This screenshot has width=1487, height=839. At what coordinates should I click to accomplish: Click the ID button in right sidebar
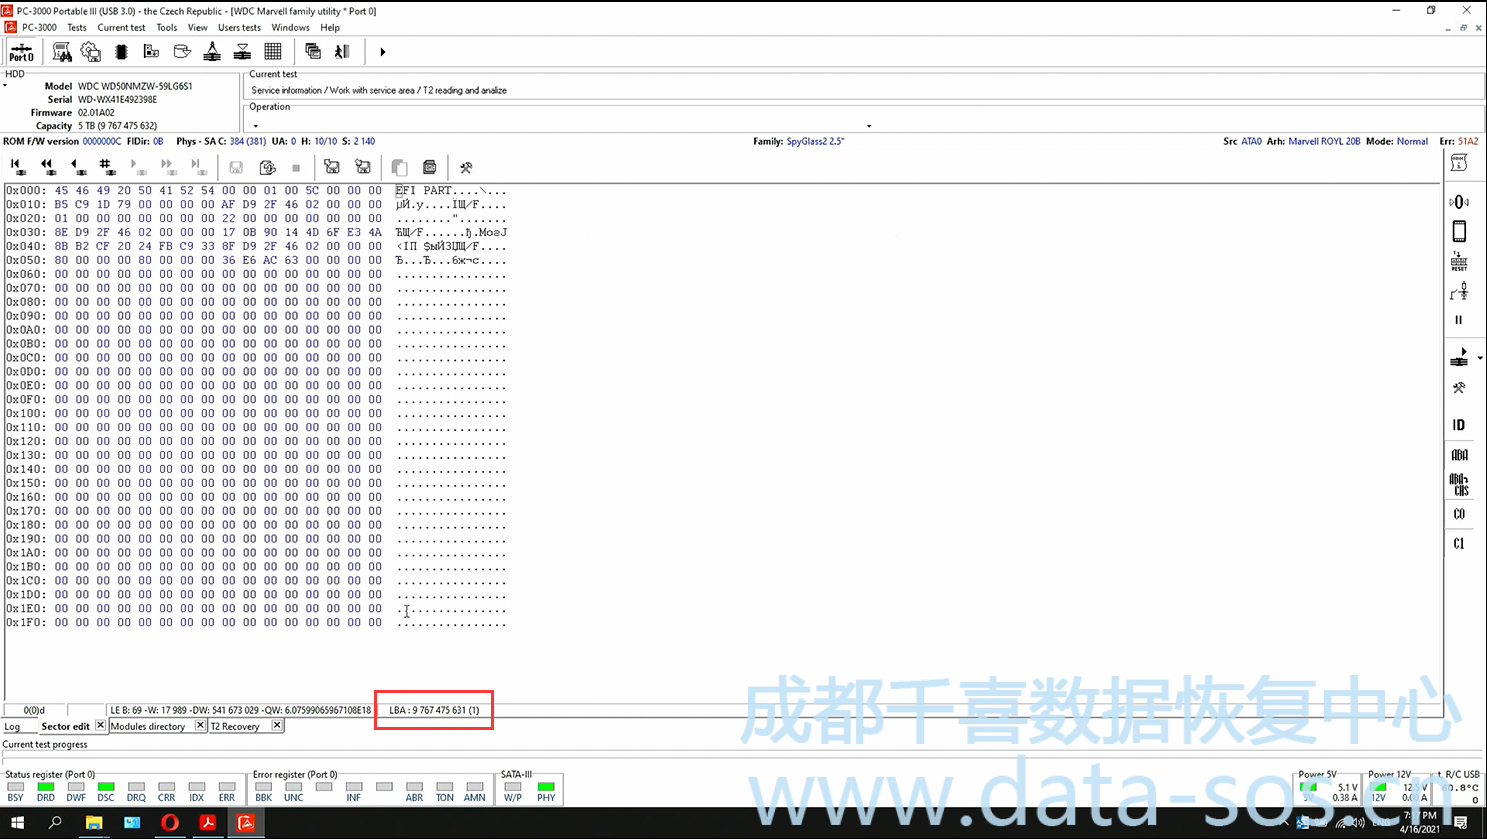(x=1459, y=425)
